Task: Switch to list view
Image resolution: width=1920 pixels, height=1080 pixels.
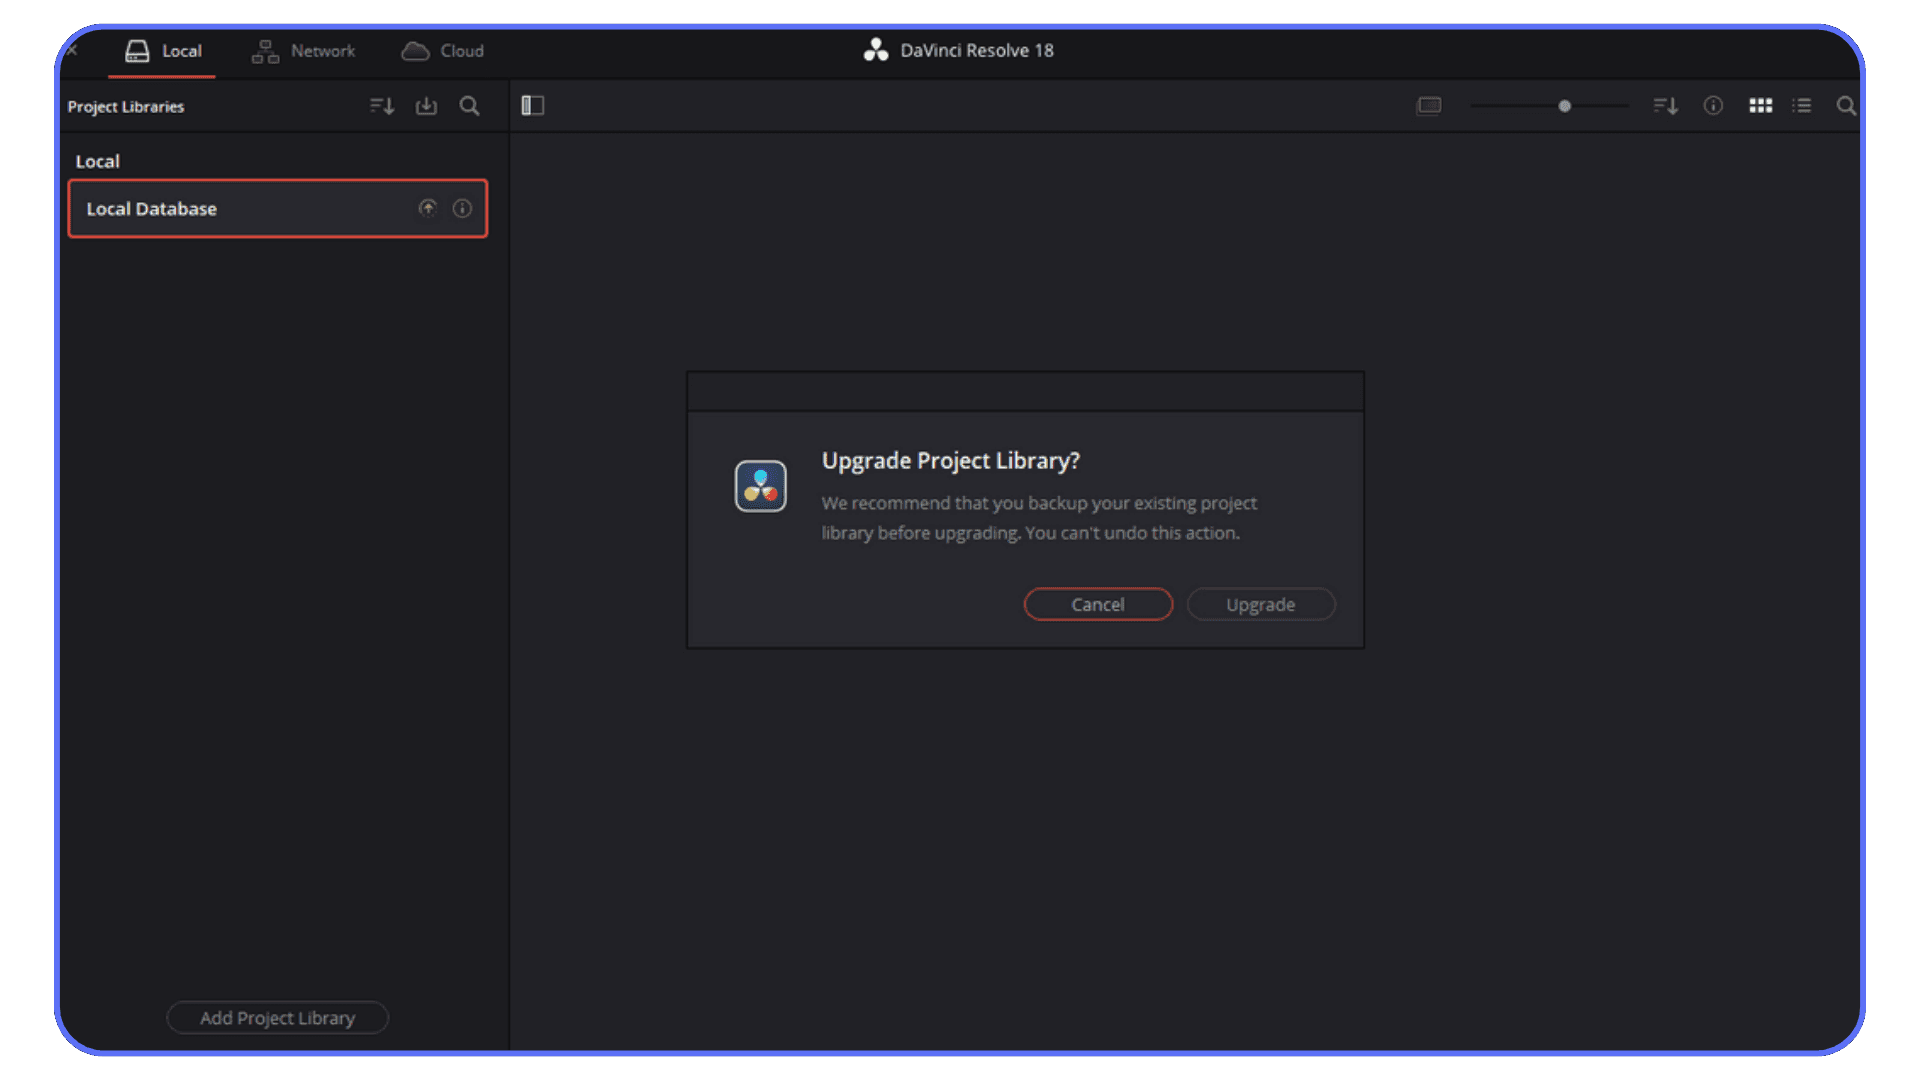Action: (x=1802, y=106)
